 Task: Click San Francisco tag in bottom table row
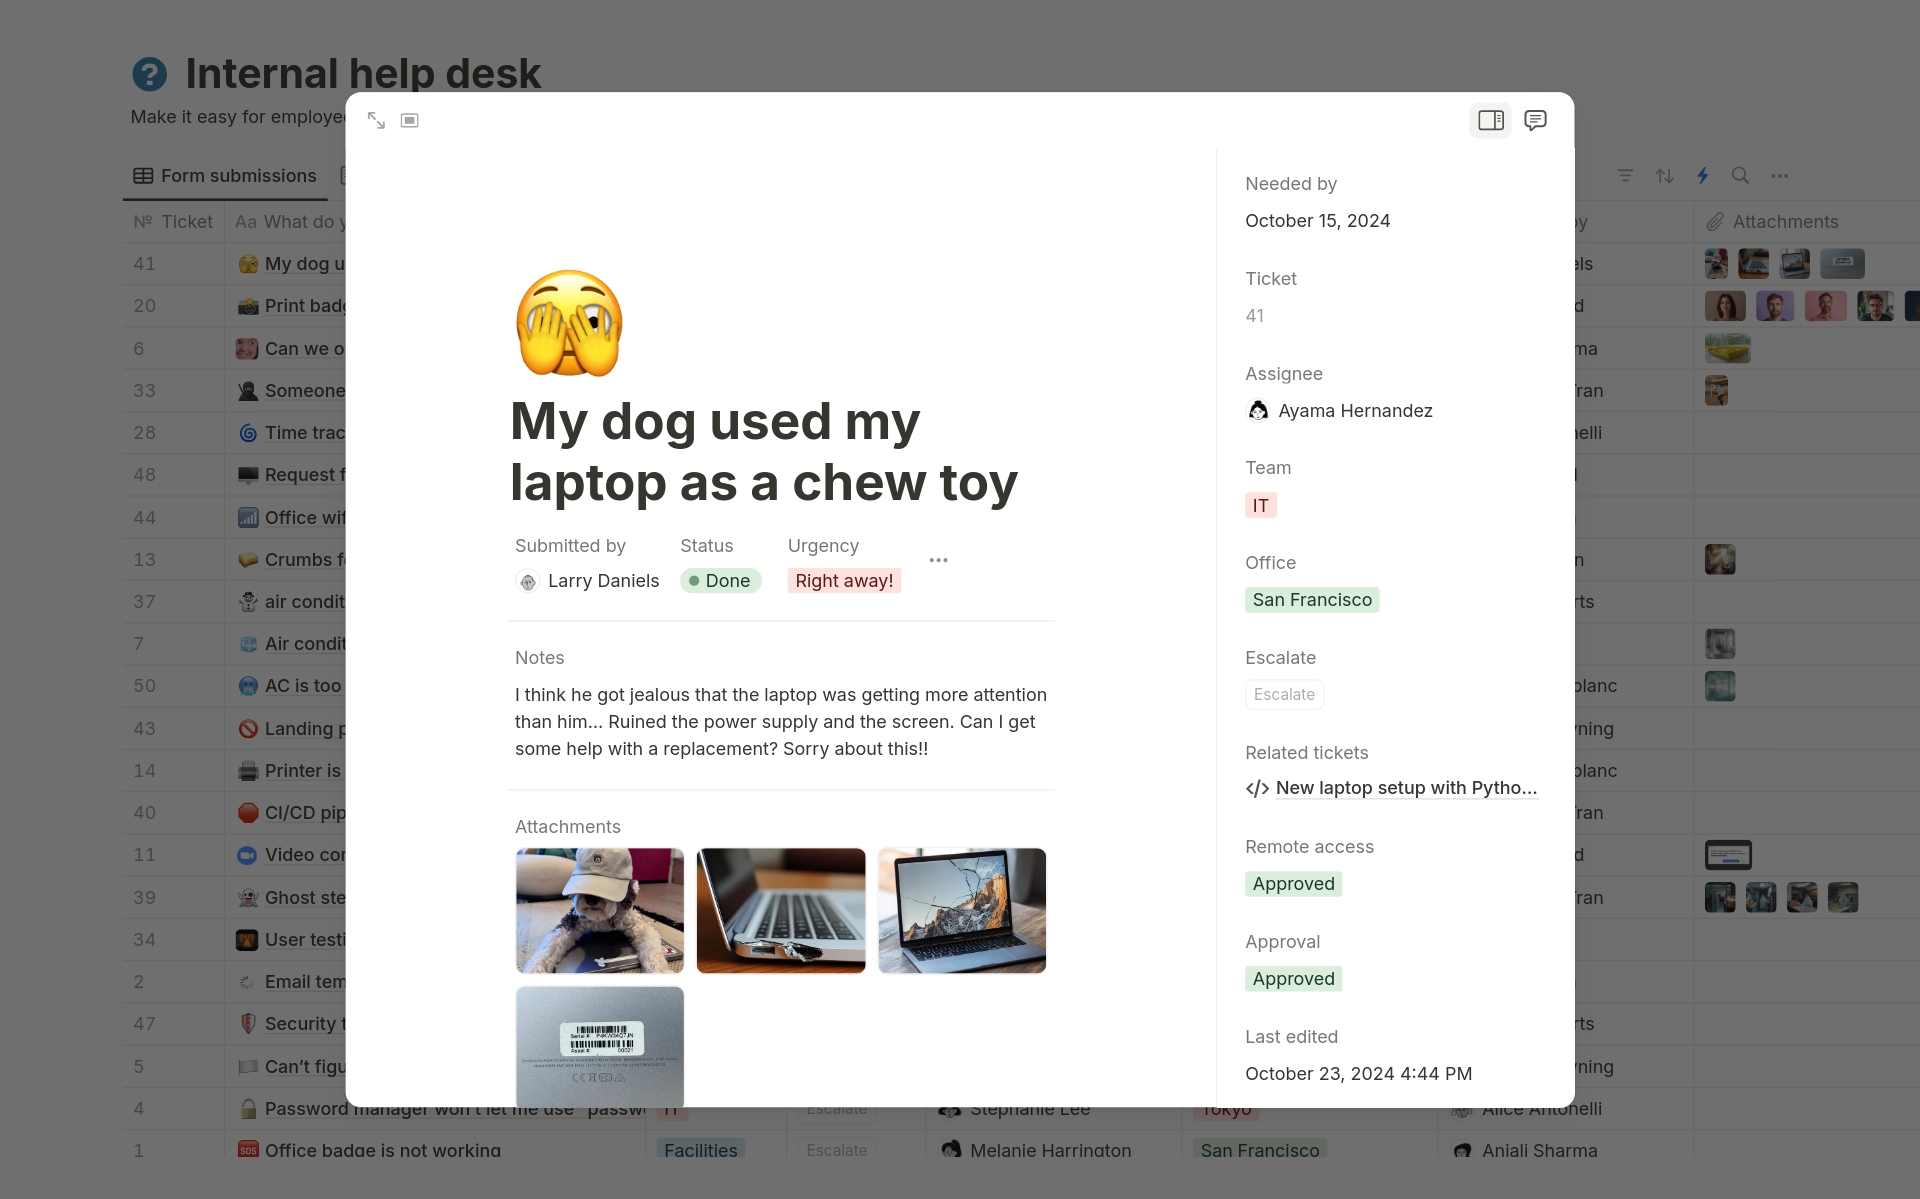[x=1259, y=1150]
